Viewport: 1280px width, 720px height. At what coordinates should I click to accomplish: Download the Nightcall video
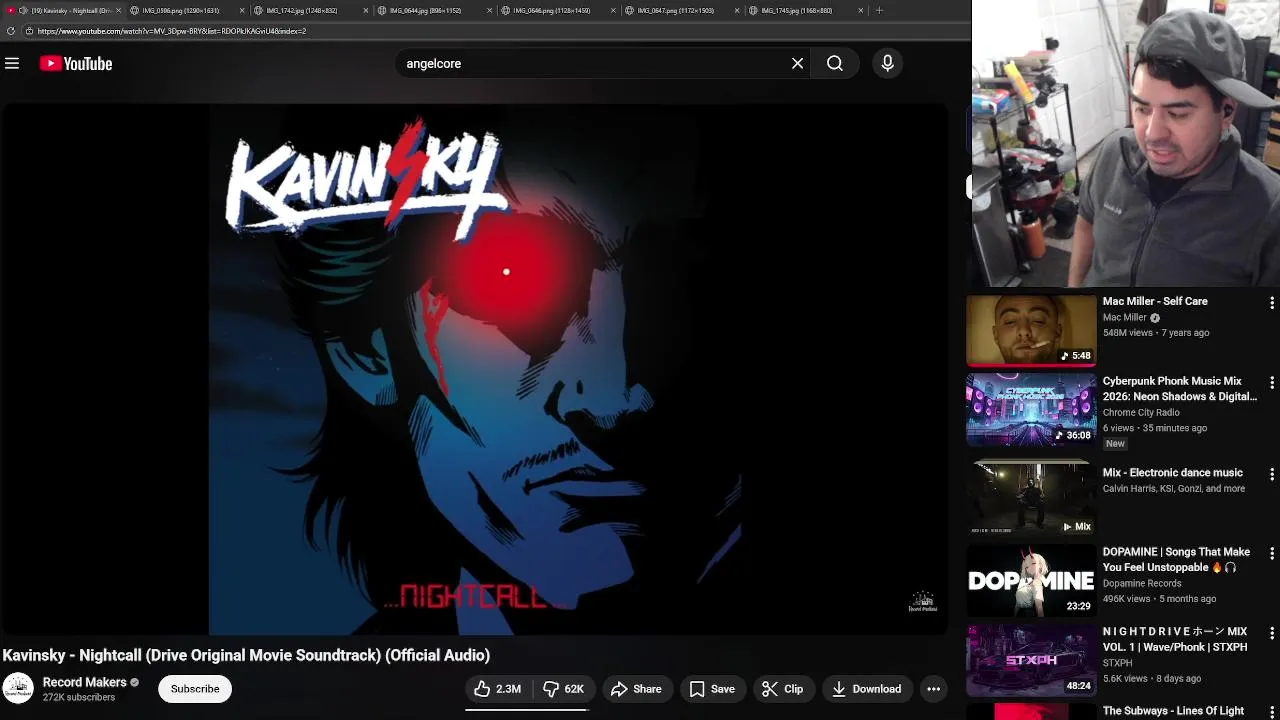[x=867, y=689]
